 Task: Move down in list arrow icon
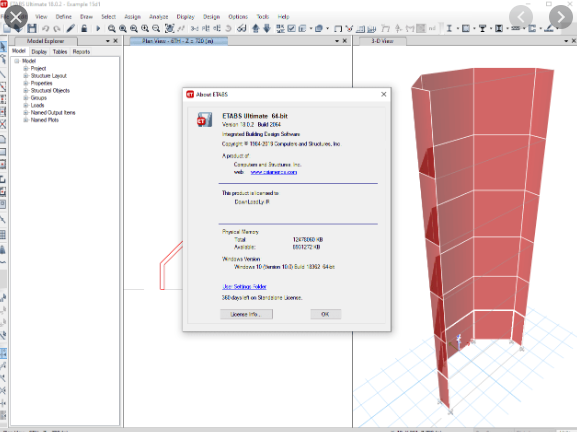click(267, 28)
